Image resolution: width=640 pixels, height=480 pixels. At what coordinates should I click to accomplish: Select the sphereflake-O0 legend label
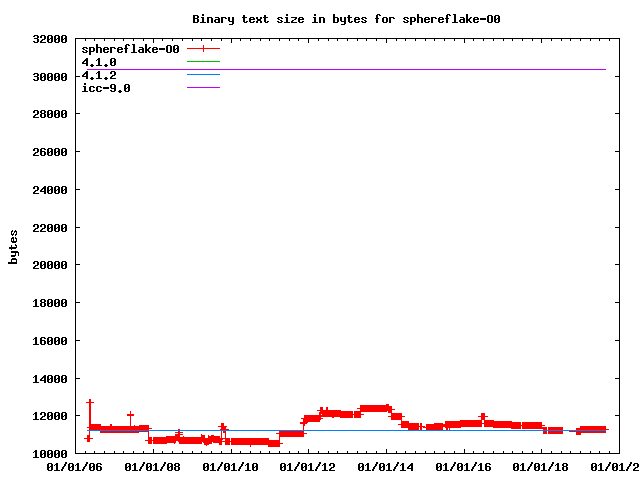[x=130, y=48]
